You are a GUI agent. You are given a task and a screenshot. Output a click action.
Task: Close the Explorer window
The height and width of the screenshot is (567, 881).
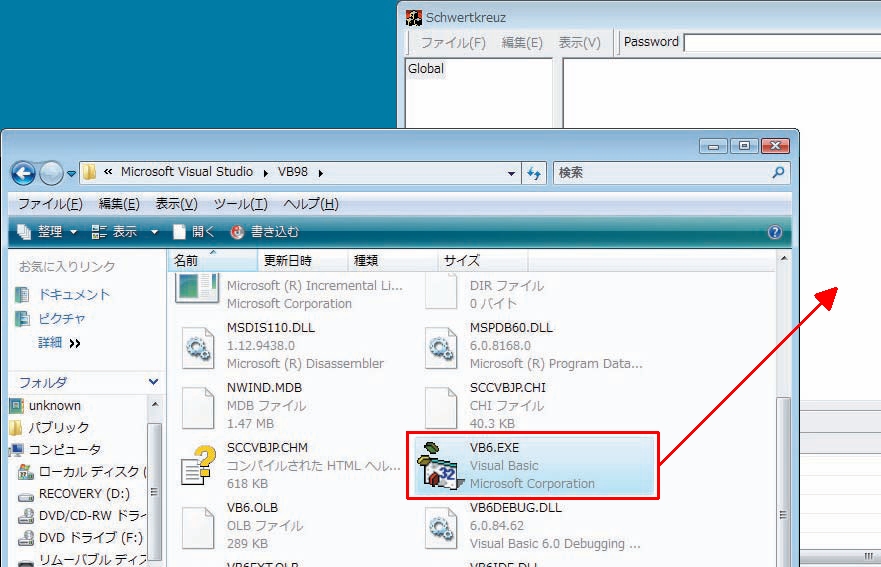[x=775, y=146]
